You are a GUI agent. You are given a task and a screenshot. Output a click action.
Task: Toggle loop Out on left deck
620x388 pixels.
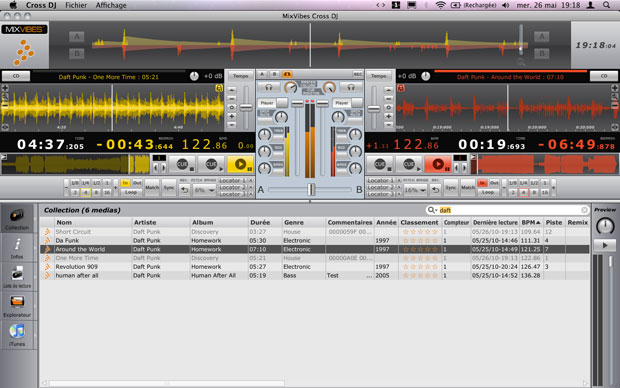[137, 183]
